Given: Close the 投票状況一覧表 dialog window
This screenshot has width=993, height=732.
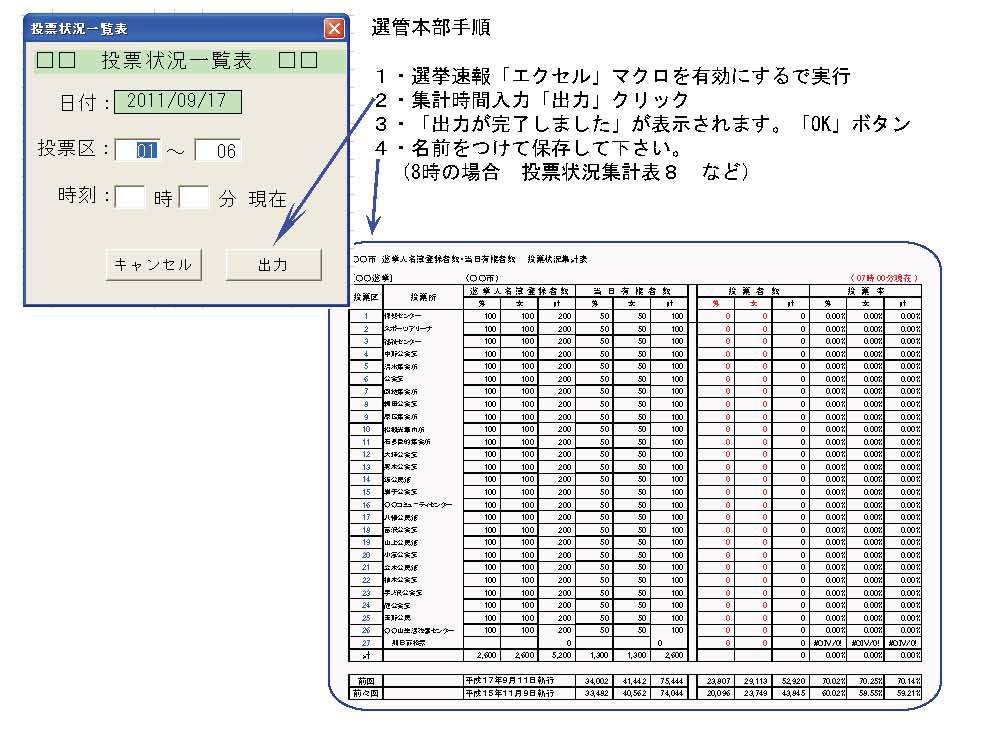Looking at the screenshot, I should [333, 28].
